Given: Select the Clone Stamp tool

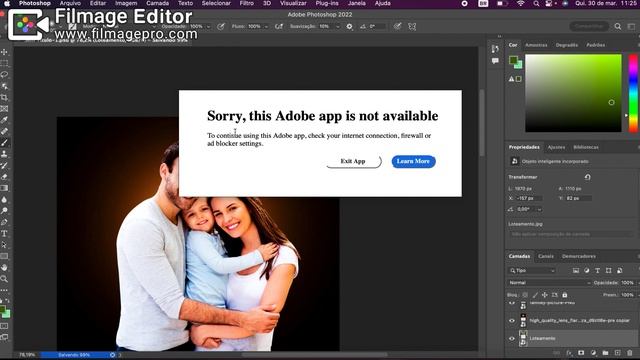Looking at the screenshot, I should tap(4, 154).
